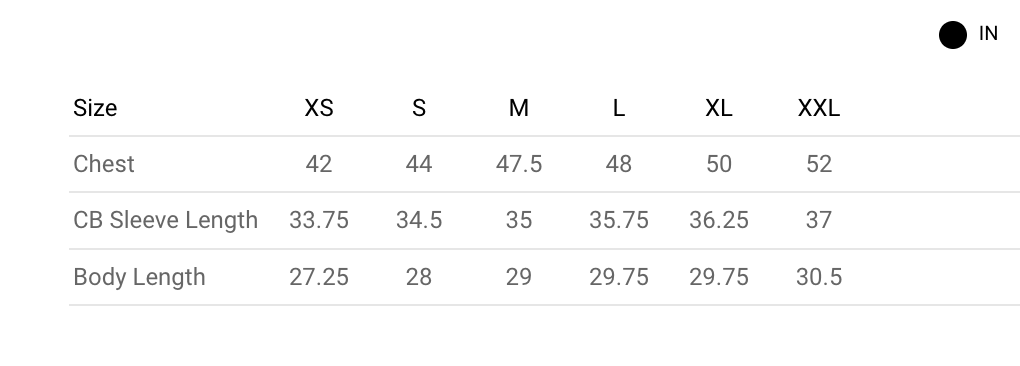Click the CB Sleeve Length row label
Image resolution: width=1020 pixels, height=366 pixels.
(x=165, y=220)
